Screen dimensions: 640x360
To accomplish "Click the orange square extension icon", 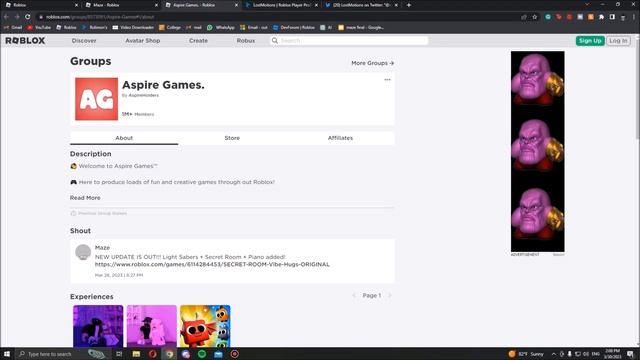I will point(591,17).
